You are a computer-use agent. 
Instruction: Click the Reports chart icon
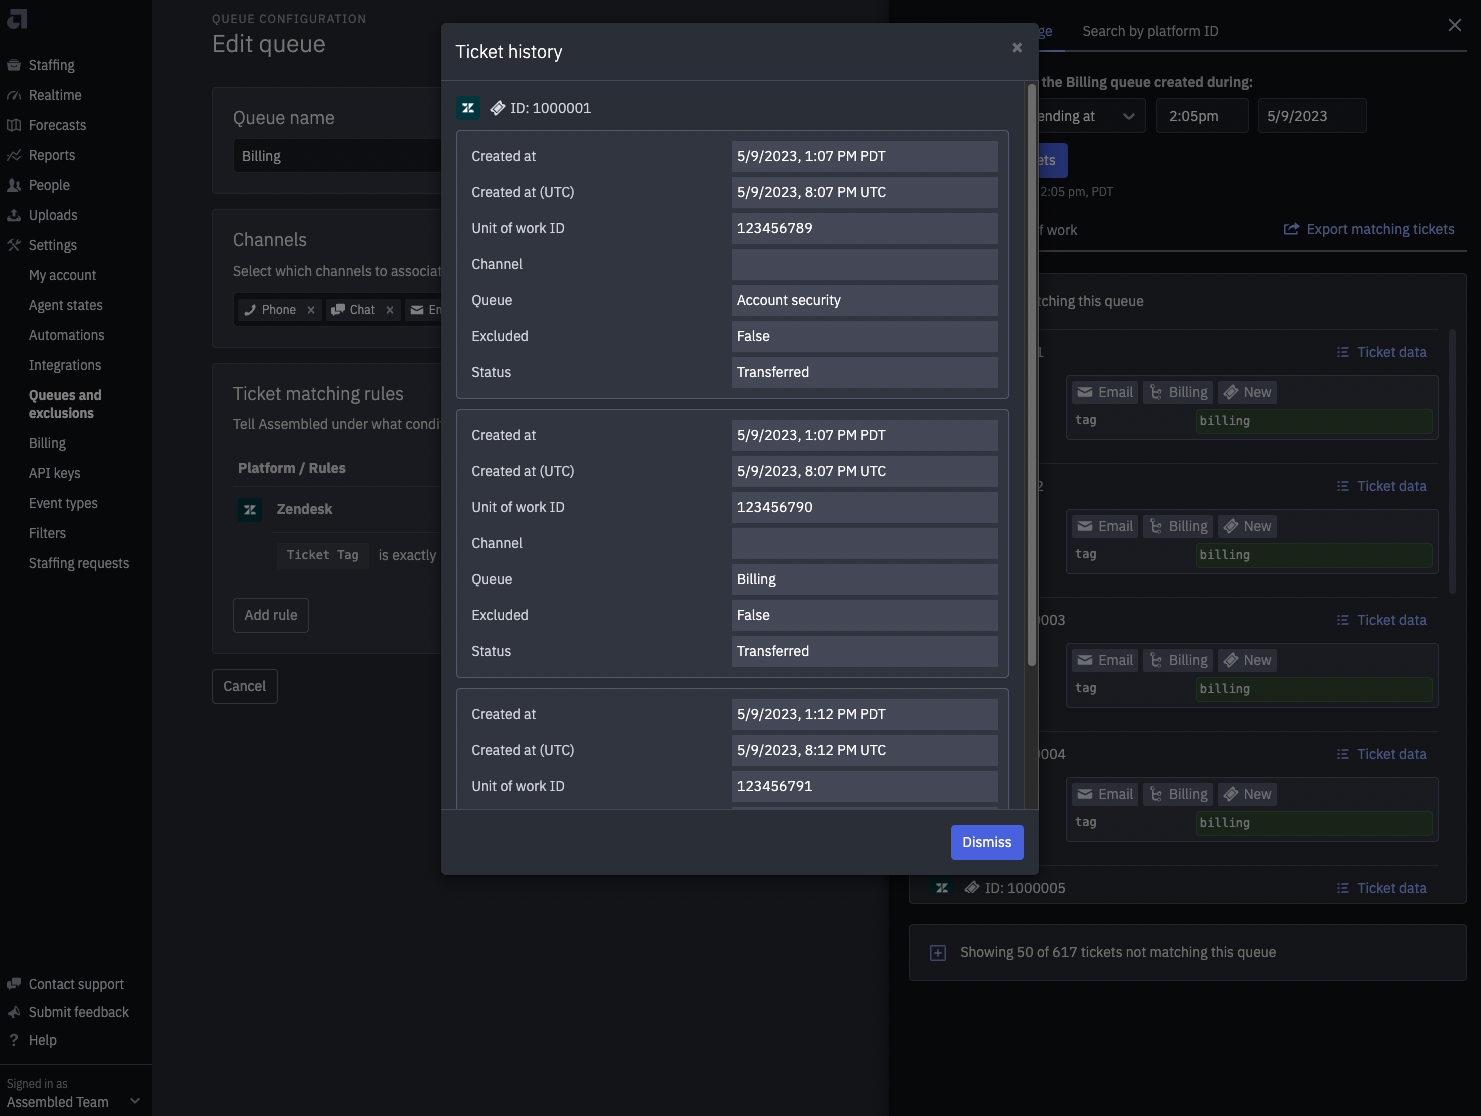point(14,155)
